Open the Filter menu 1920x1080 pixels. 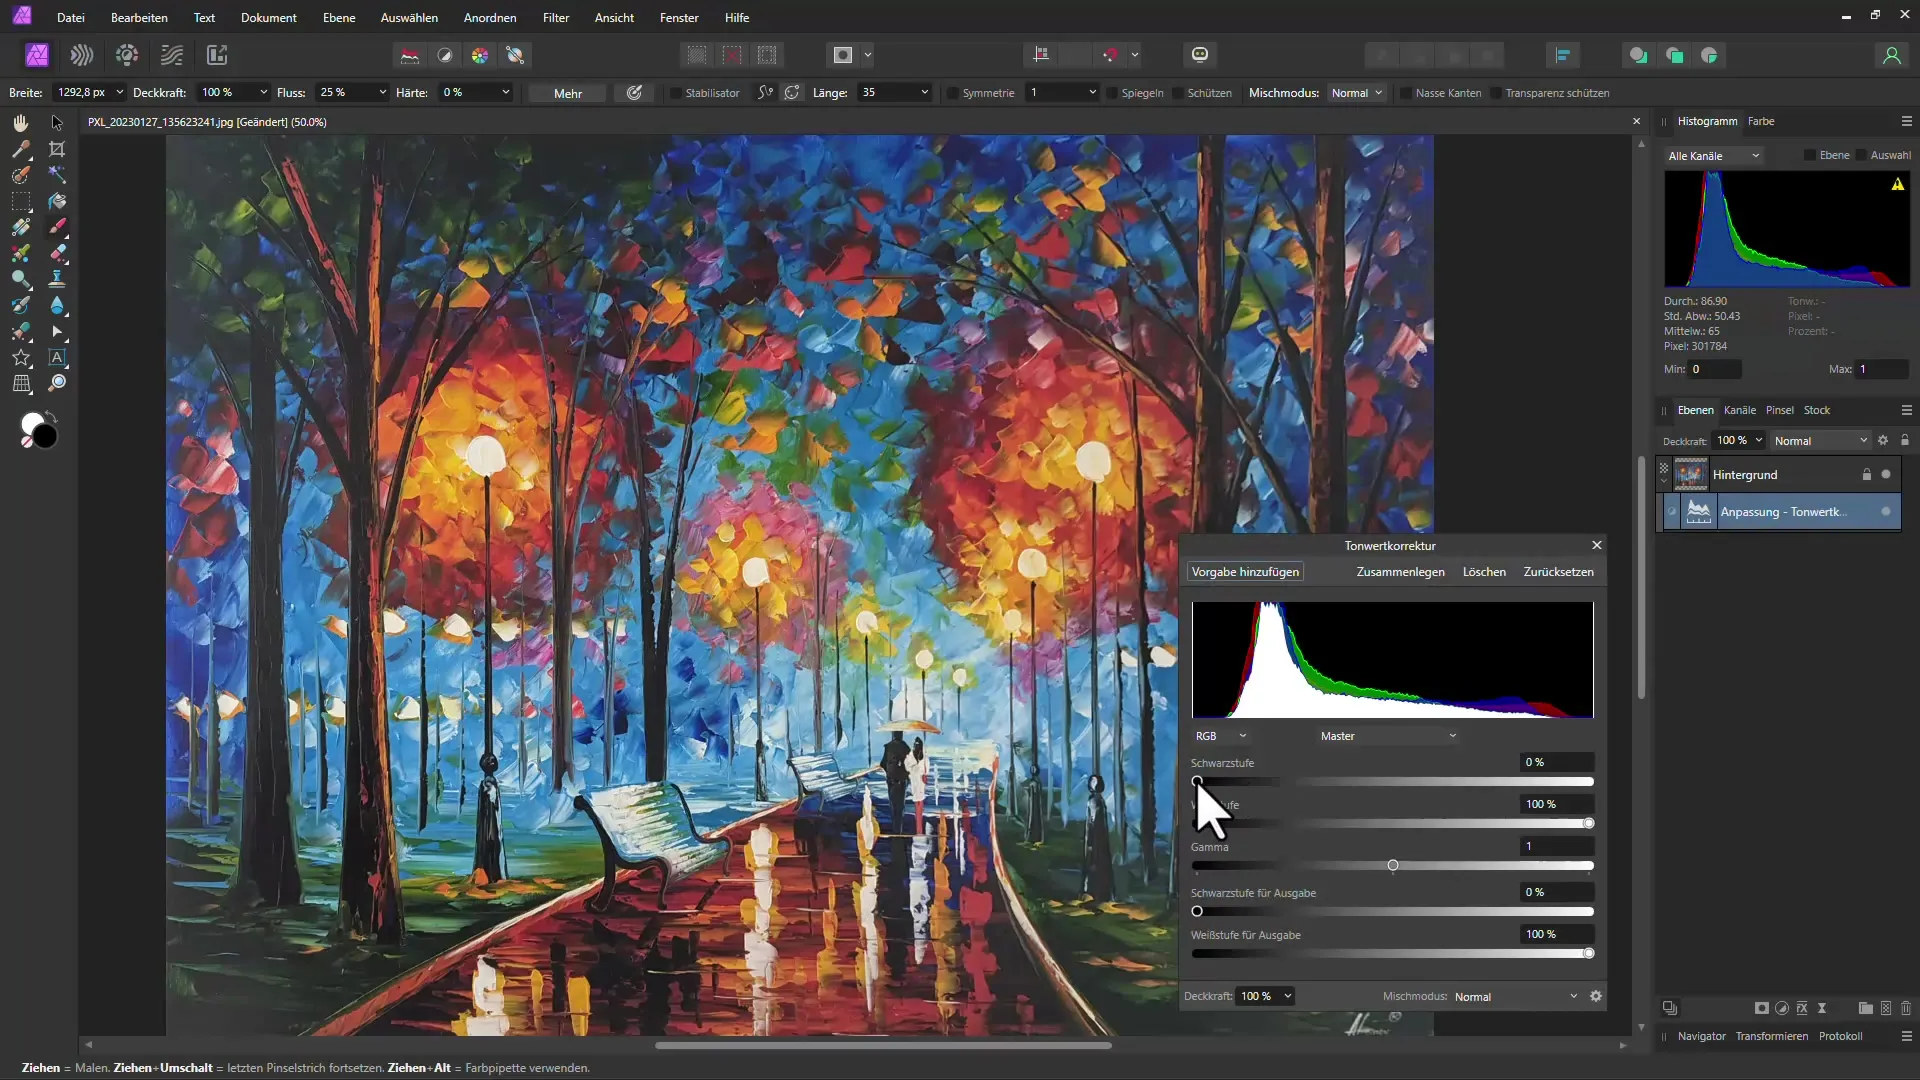(556, 18)
